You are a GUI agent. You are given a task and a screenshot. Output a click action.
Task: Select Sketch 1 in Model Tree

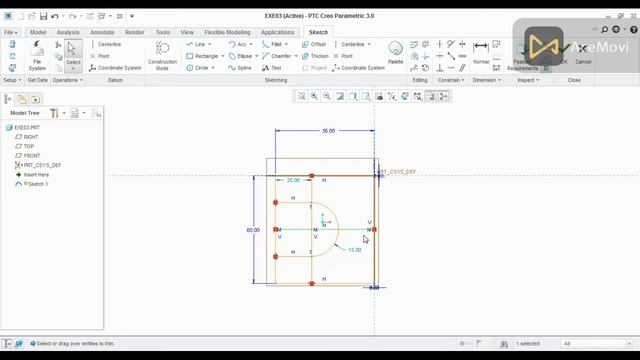[x=32, y=184]
